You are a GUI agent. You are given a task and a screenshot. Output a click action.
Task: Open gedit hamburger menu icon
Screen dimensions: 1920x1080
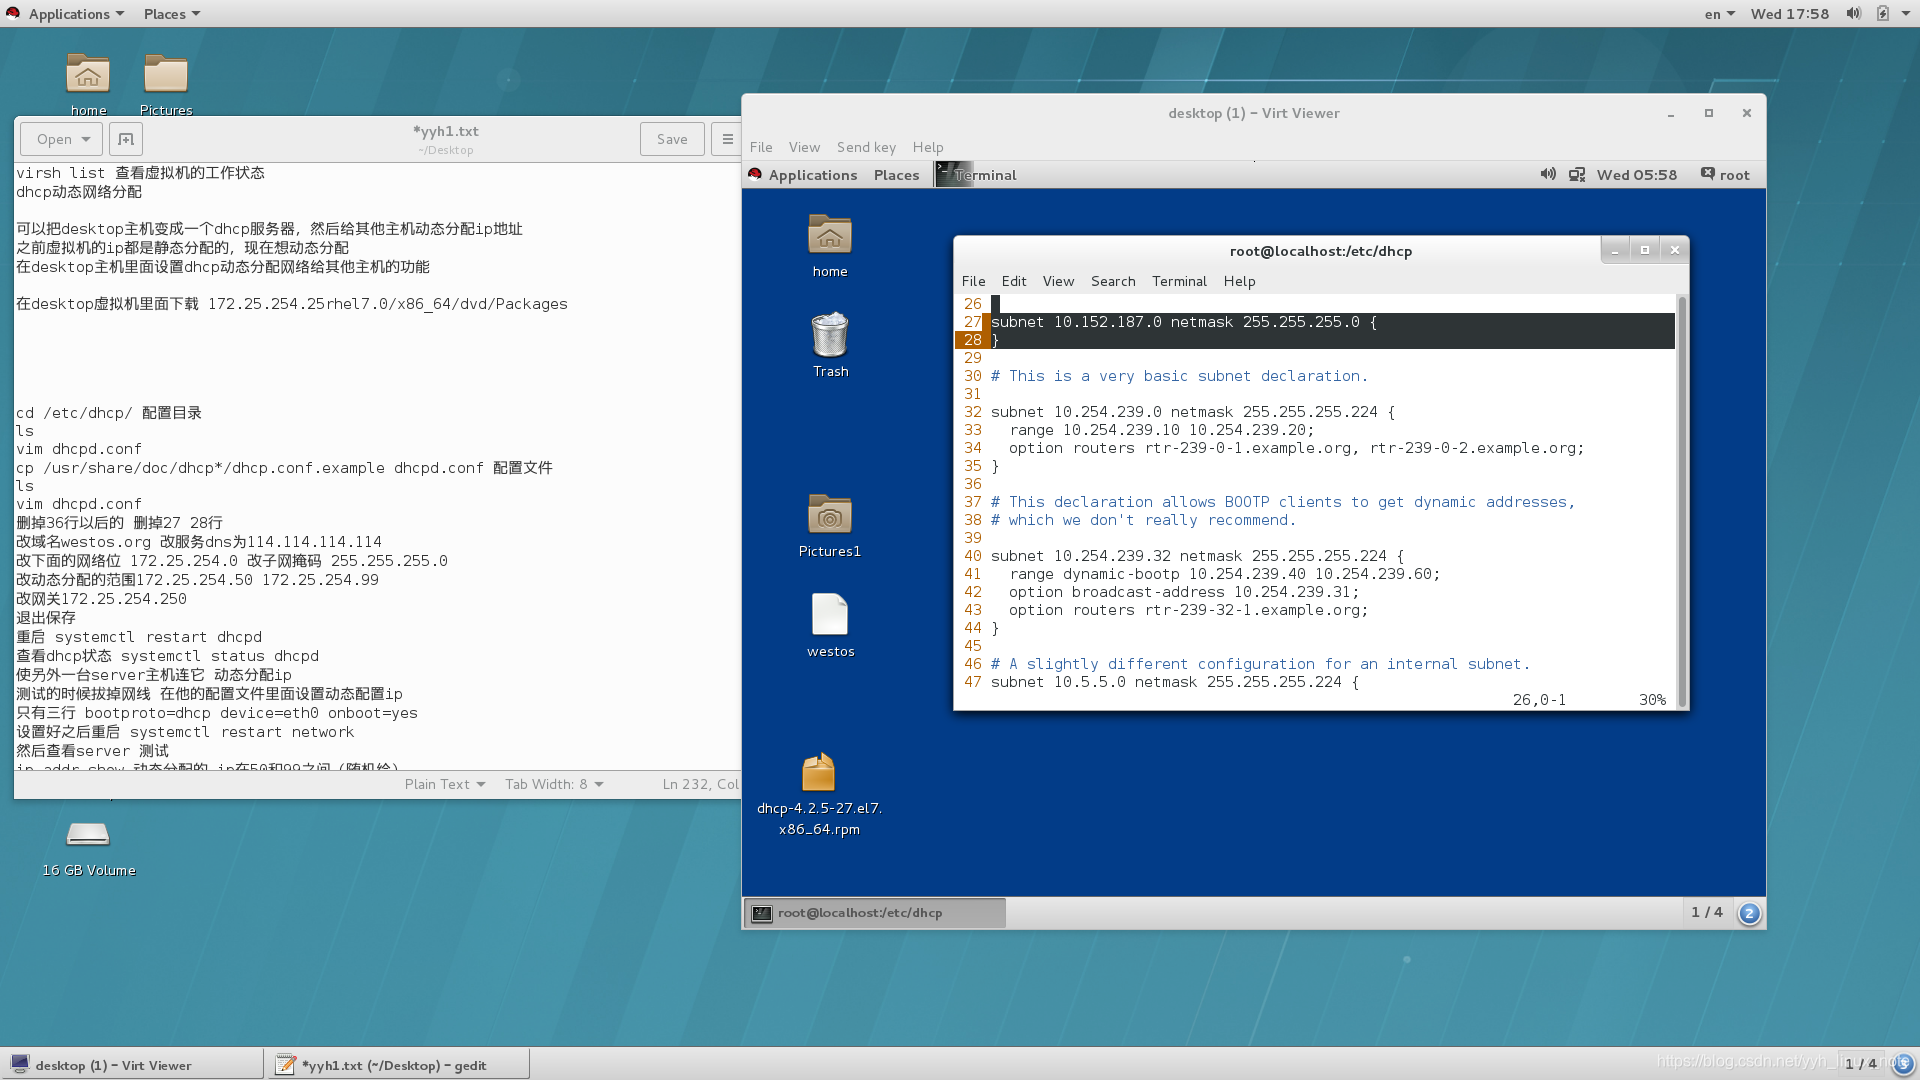[x=727, y=139]
